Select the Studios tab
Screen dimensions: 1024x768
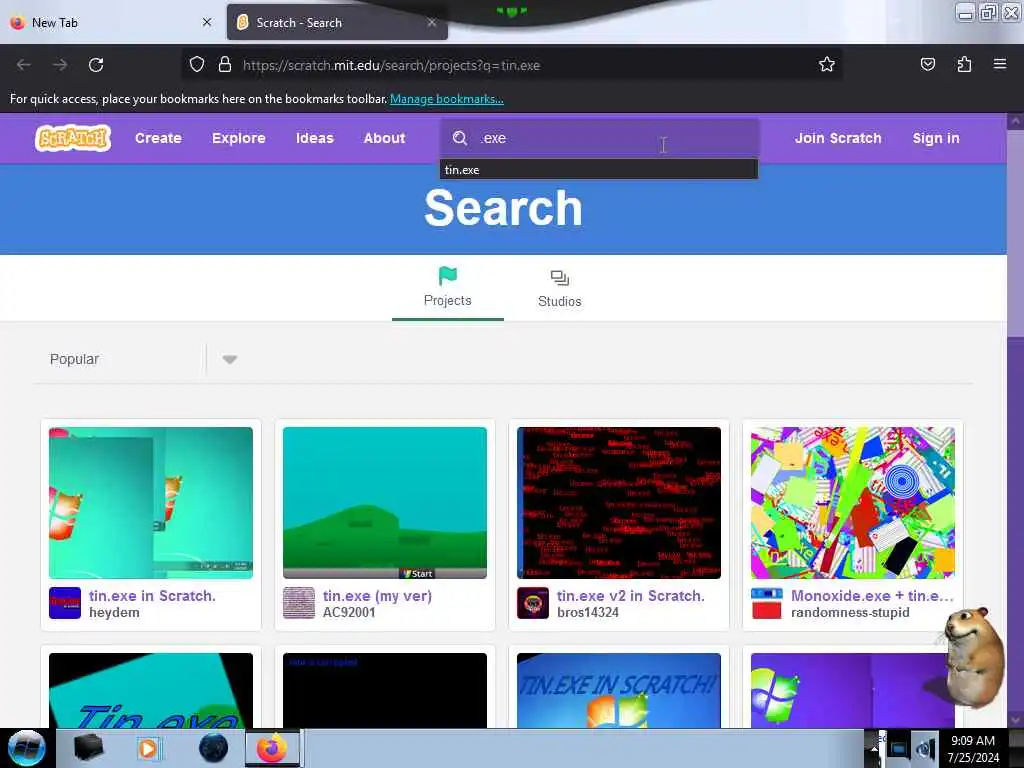(560, 287)
